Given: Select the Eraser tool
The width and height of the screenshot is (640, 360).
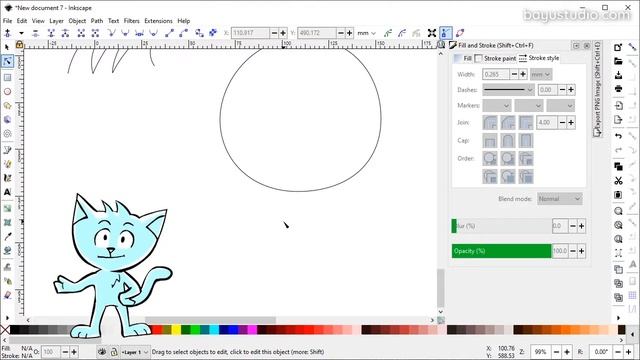Looking at the screenshot, I should tap(7, 295).
